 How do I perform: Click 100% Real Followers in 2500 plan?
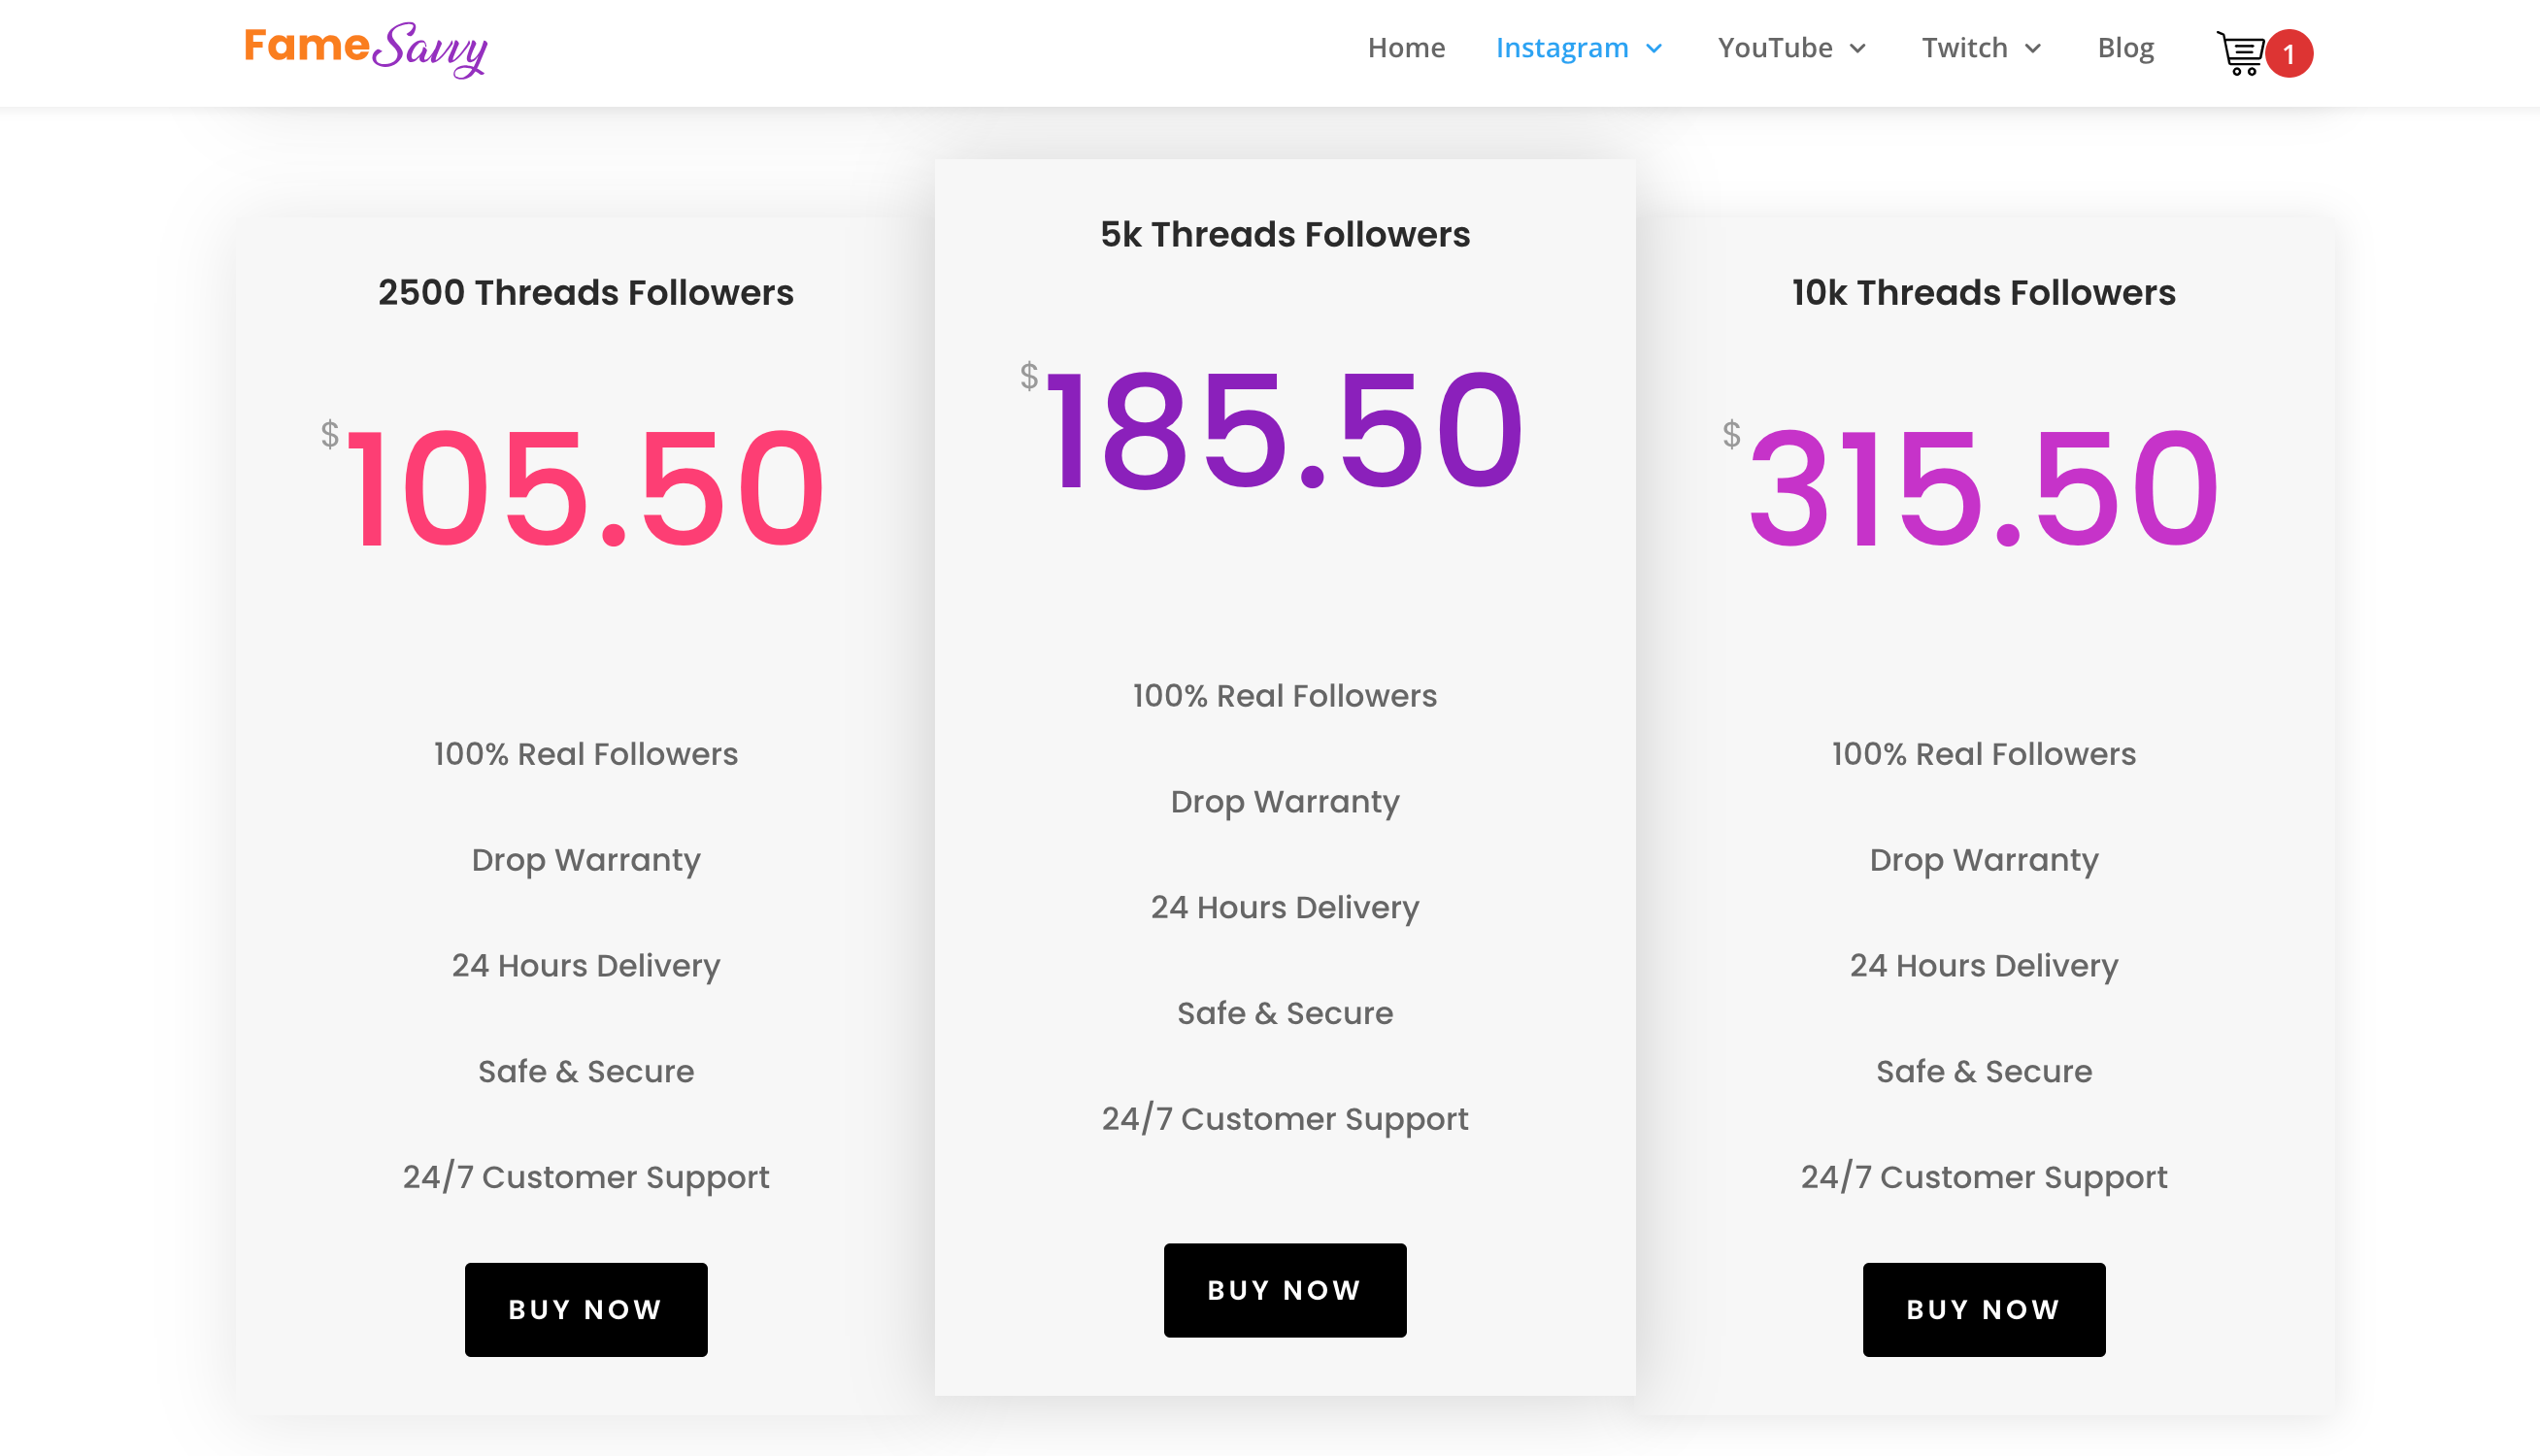[x=586, y=754]
